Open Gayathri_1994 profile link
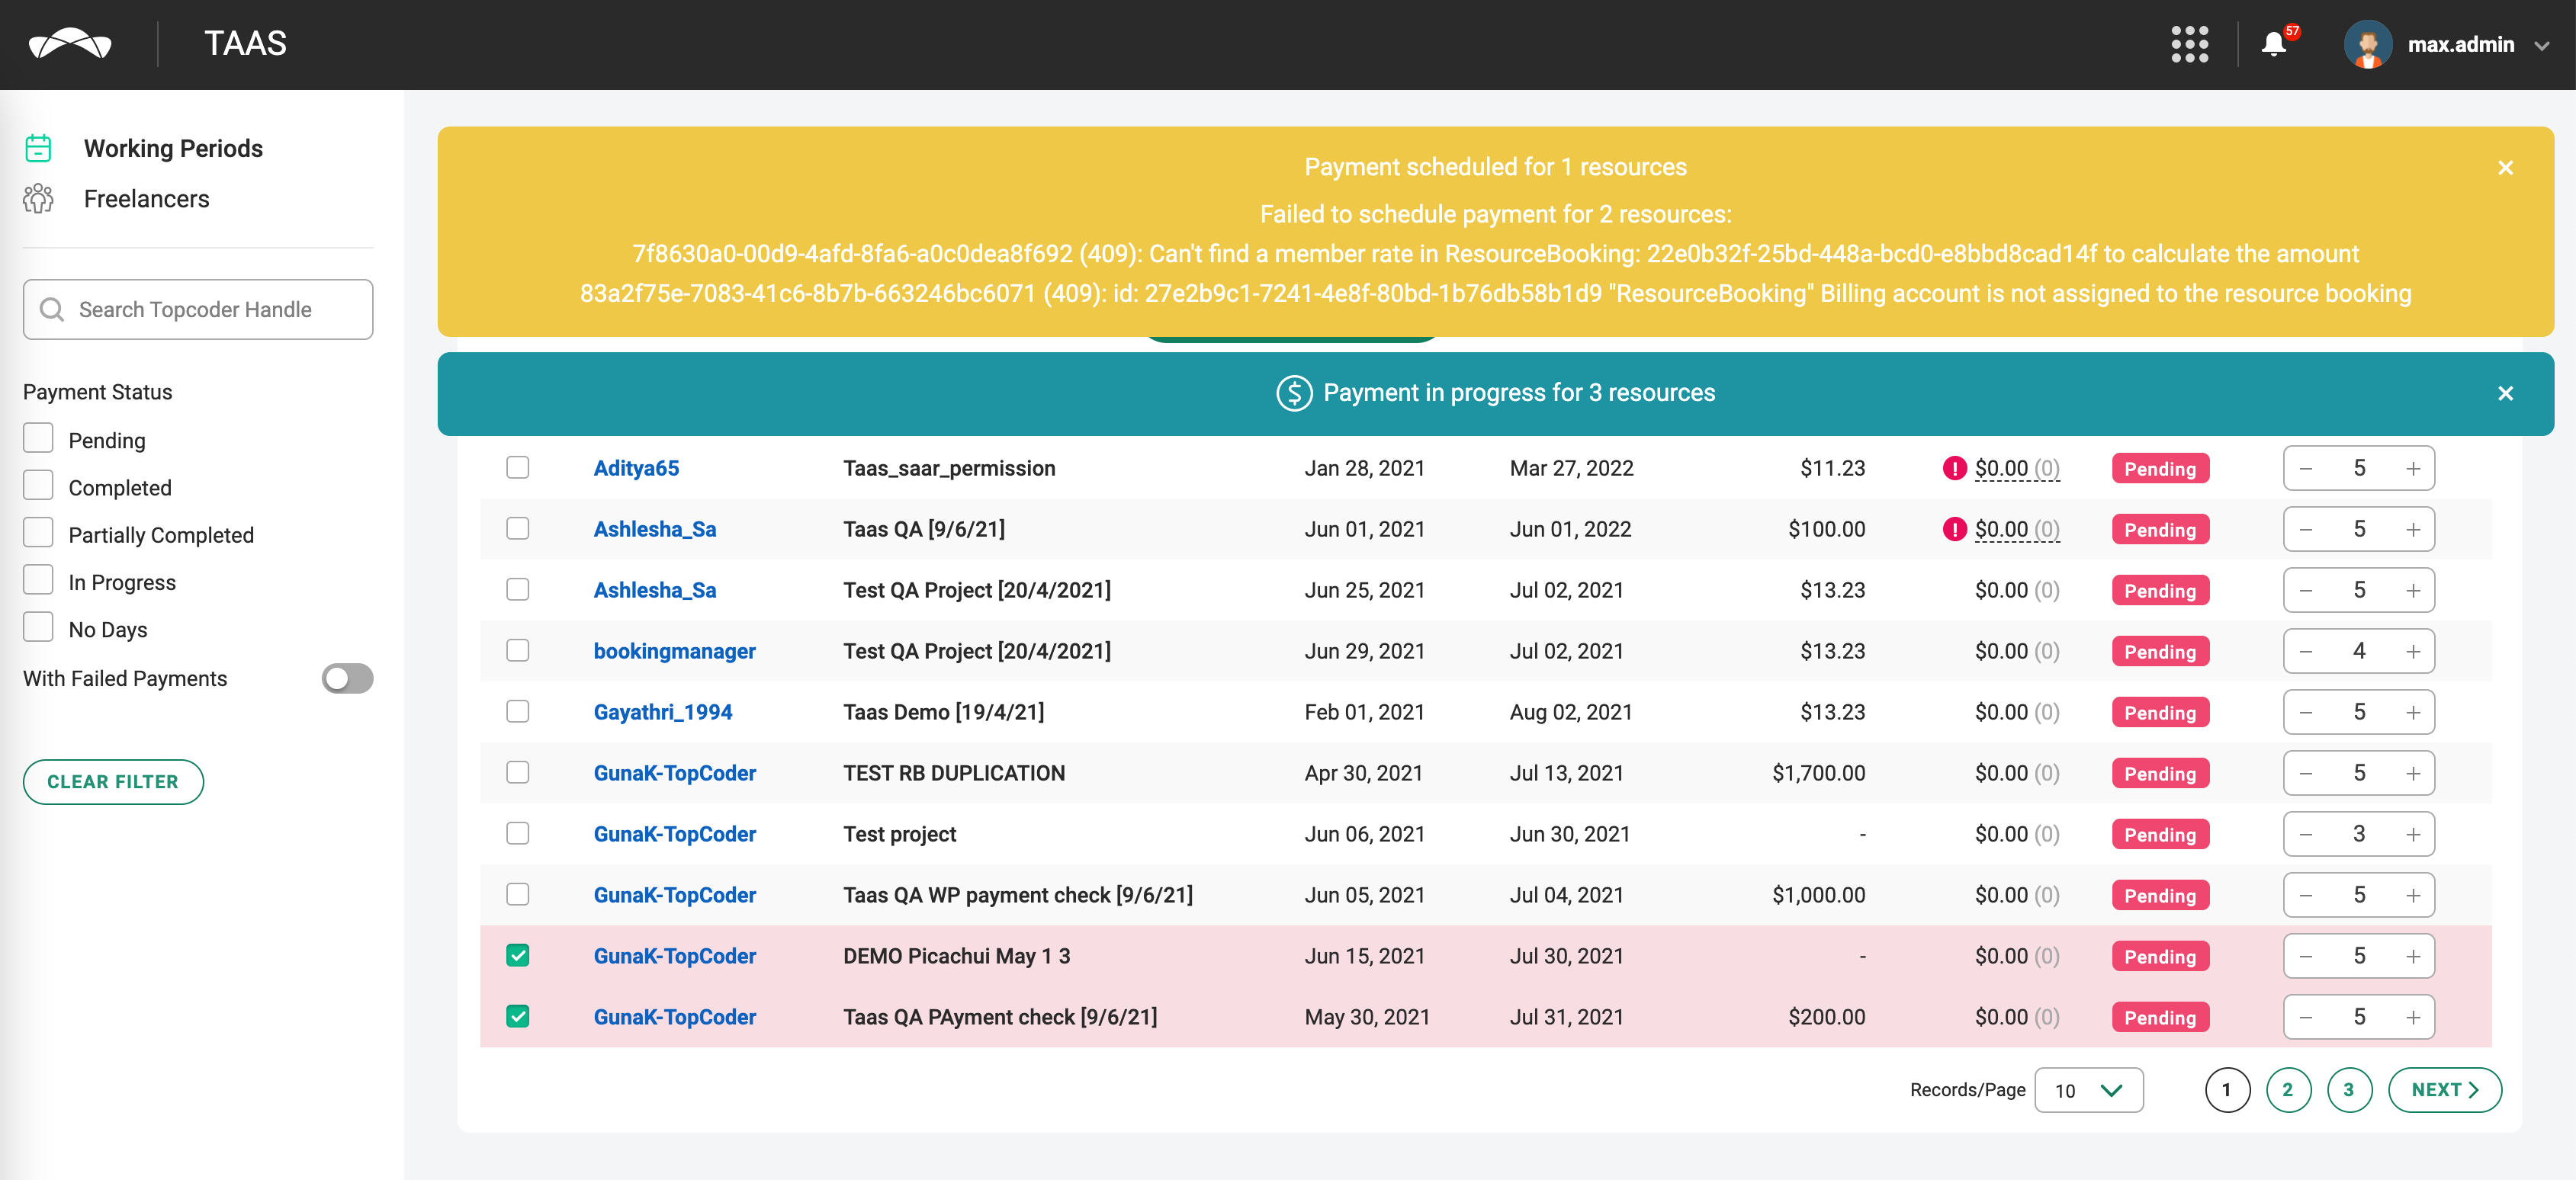 pos(662,713)
